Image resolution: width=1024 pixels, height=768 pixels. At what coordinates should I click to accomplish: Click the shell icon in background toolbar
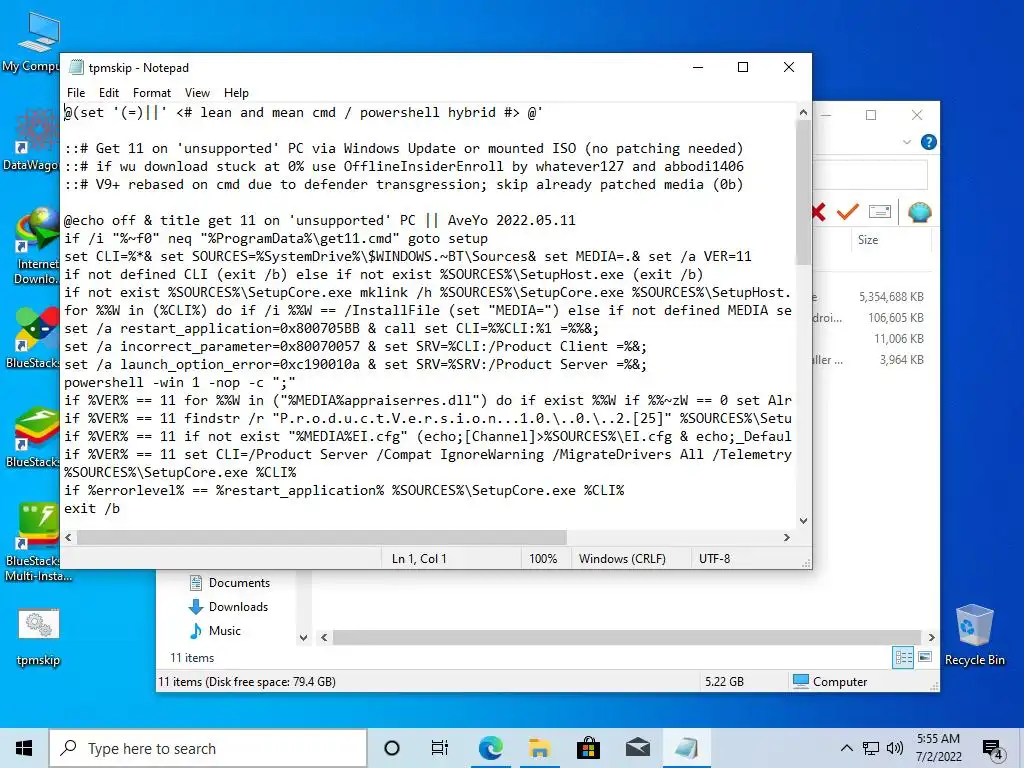(920, 212)
